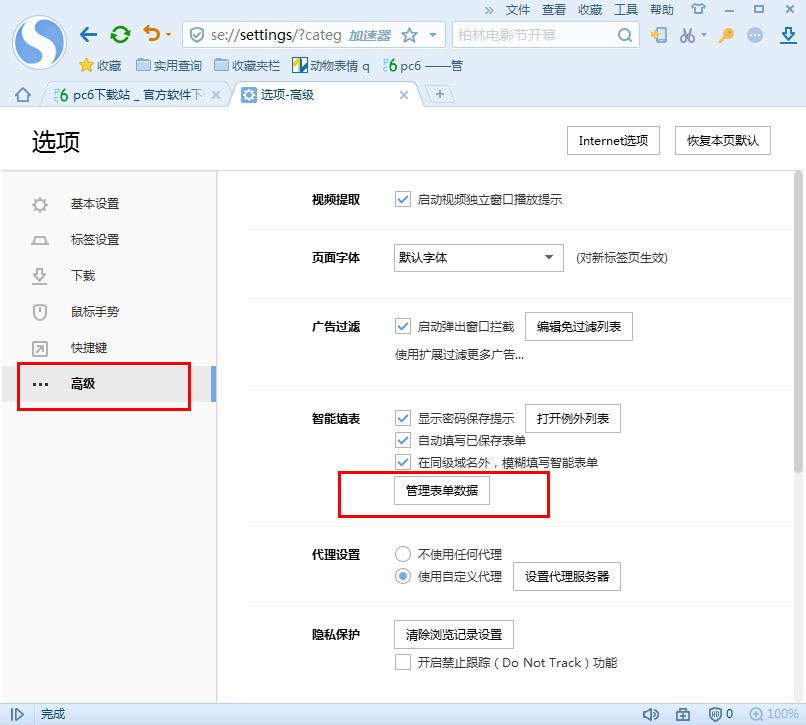Open the 默认字体 page font dropdown
This screenshot has width=806, height=725.
pos(477,257)
